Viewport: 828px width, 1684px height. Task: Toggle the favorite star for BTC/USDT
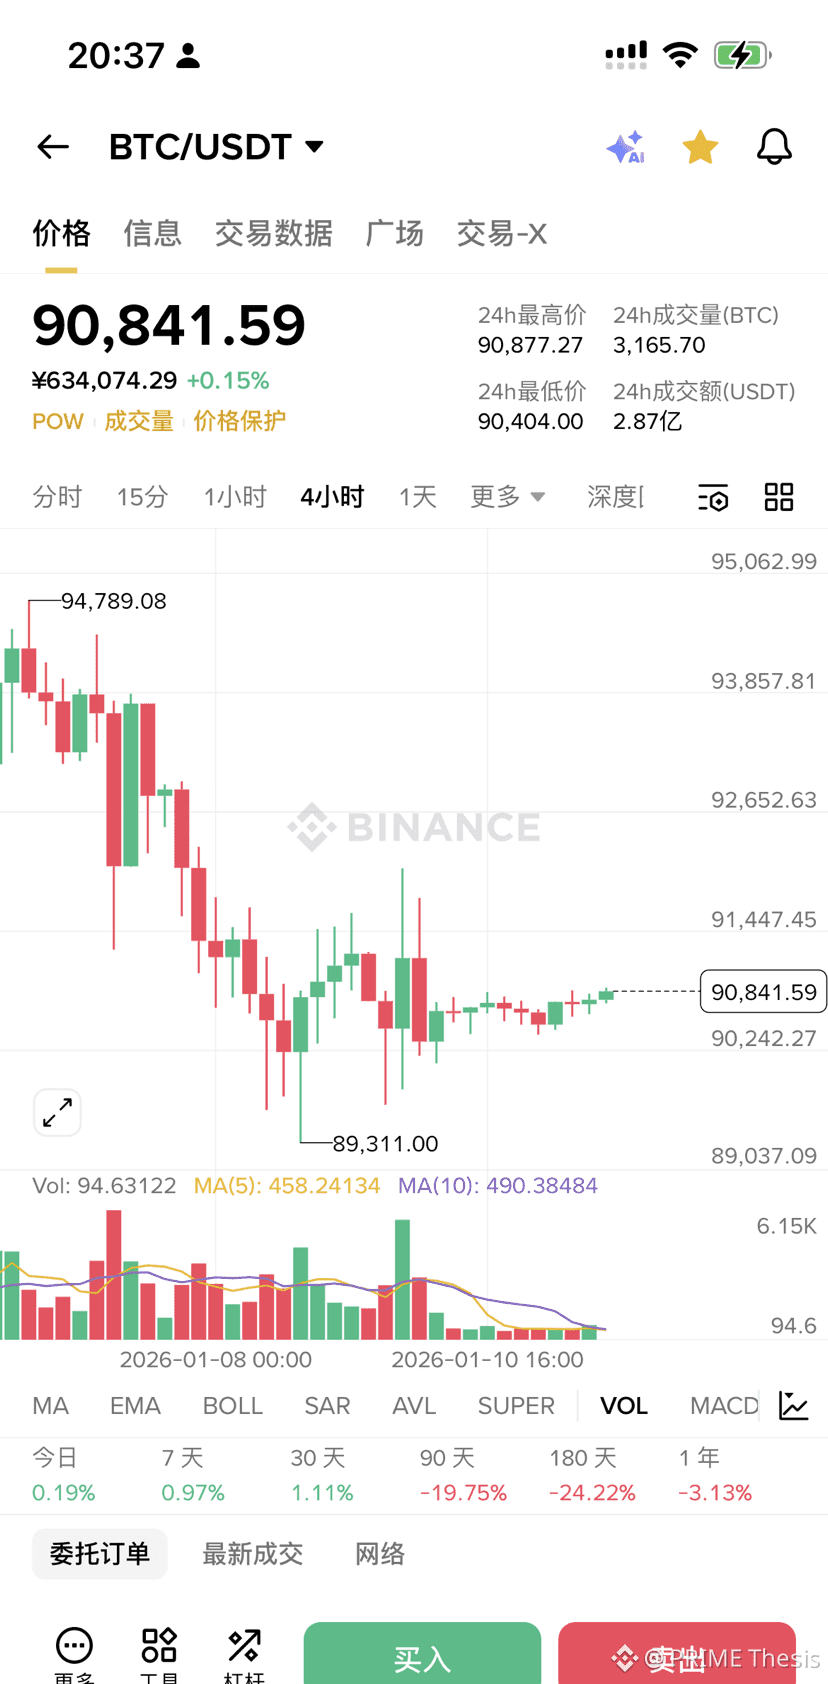tap(700, 146)
